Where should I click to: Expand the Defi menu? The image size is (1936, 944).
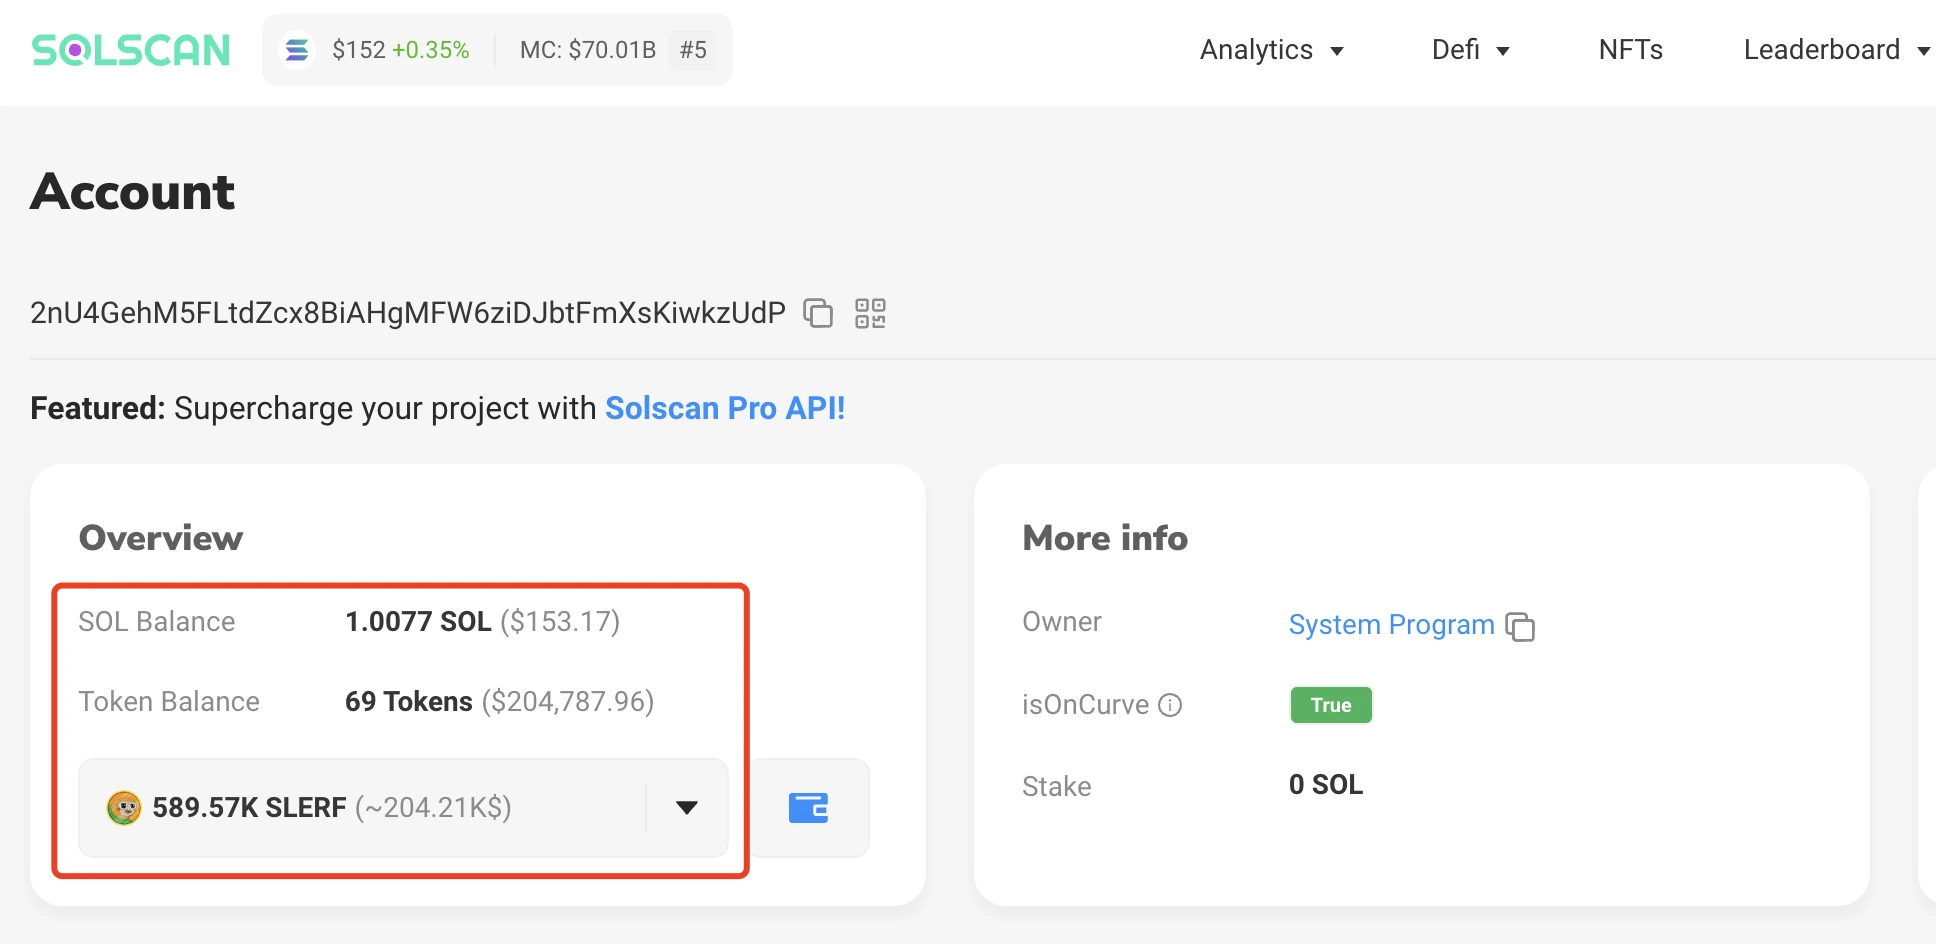tap(1470, 50)
